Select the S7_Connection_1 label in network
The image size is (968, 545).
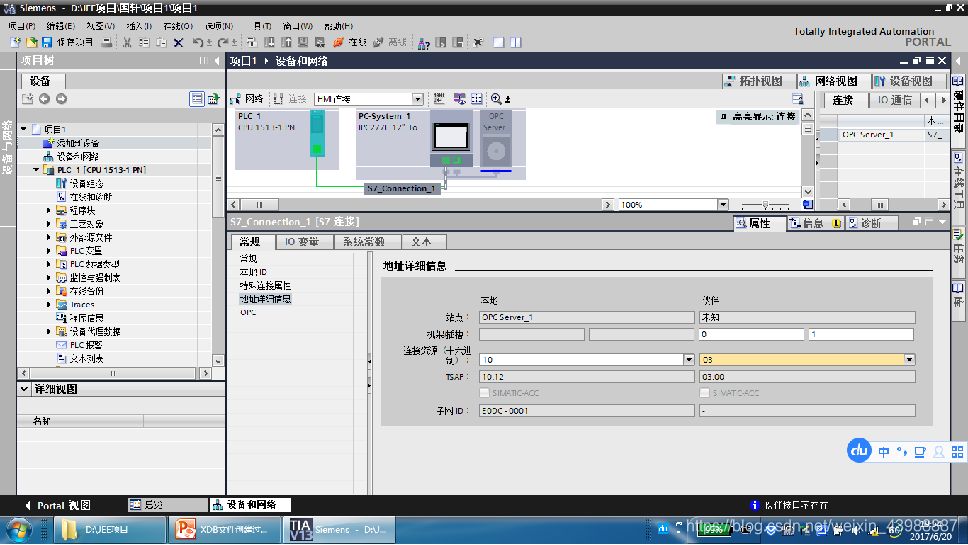[402, 188]
